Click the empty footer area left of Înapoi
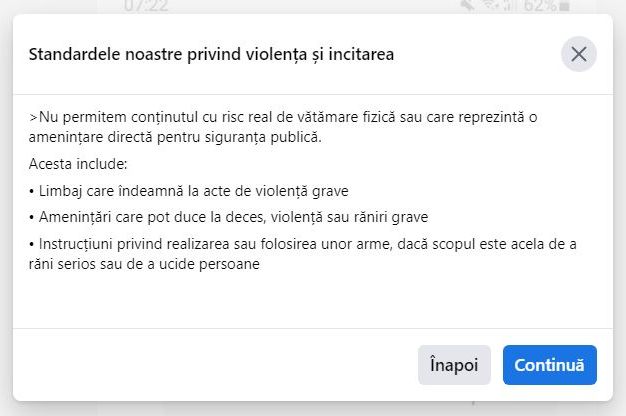The width and height of the screenshot is (626, 416). pyautogui.click(x=200, y=365)
